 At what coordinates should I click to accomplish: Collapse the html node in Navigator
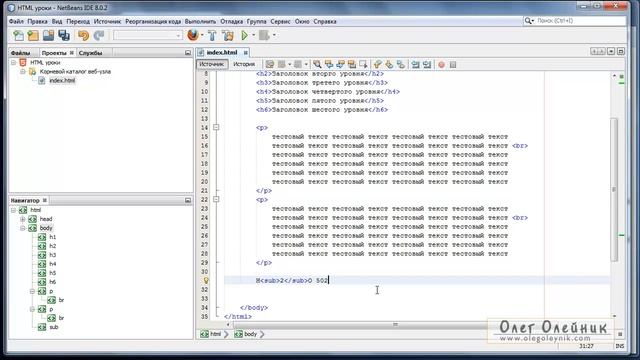(13, 210)
